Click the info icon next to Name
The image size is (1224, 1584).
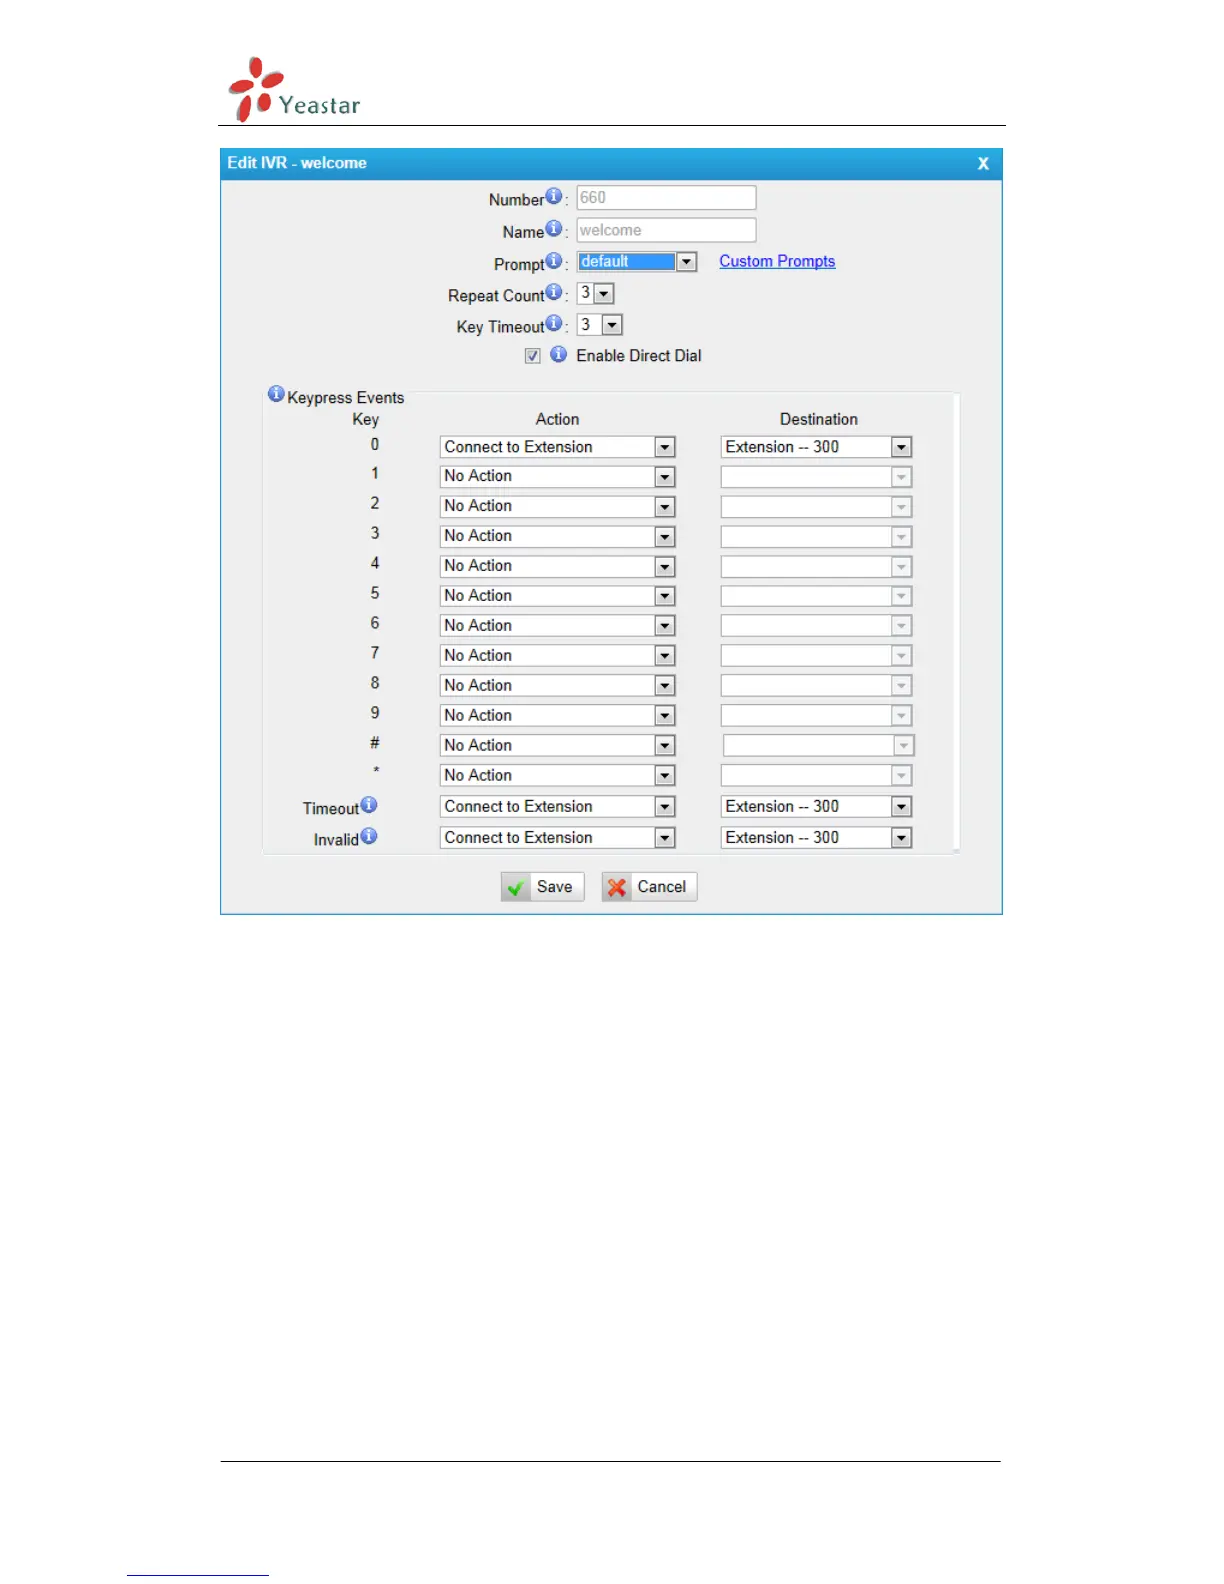(x=553, y=228)
